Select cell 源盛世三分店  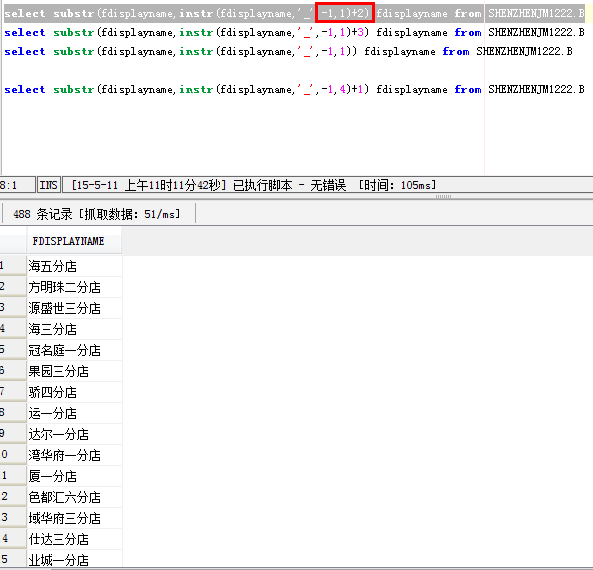tap(75, 308)
